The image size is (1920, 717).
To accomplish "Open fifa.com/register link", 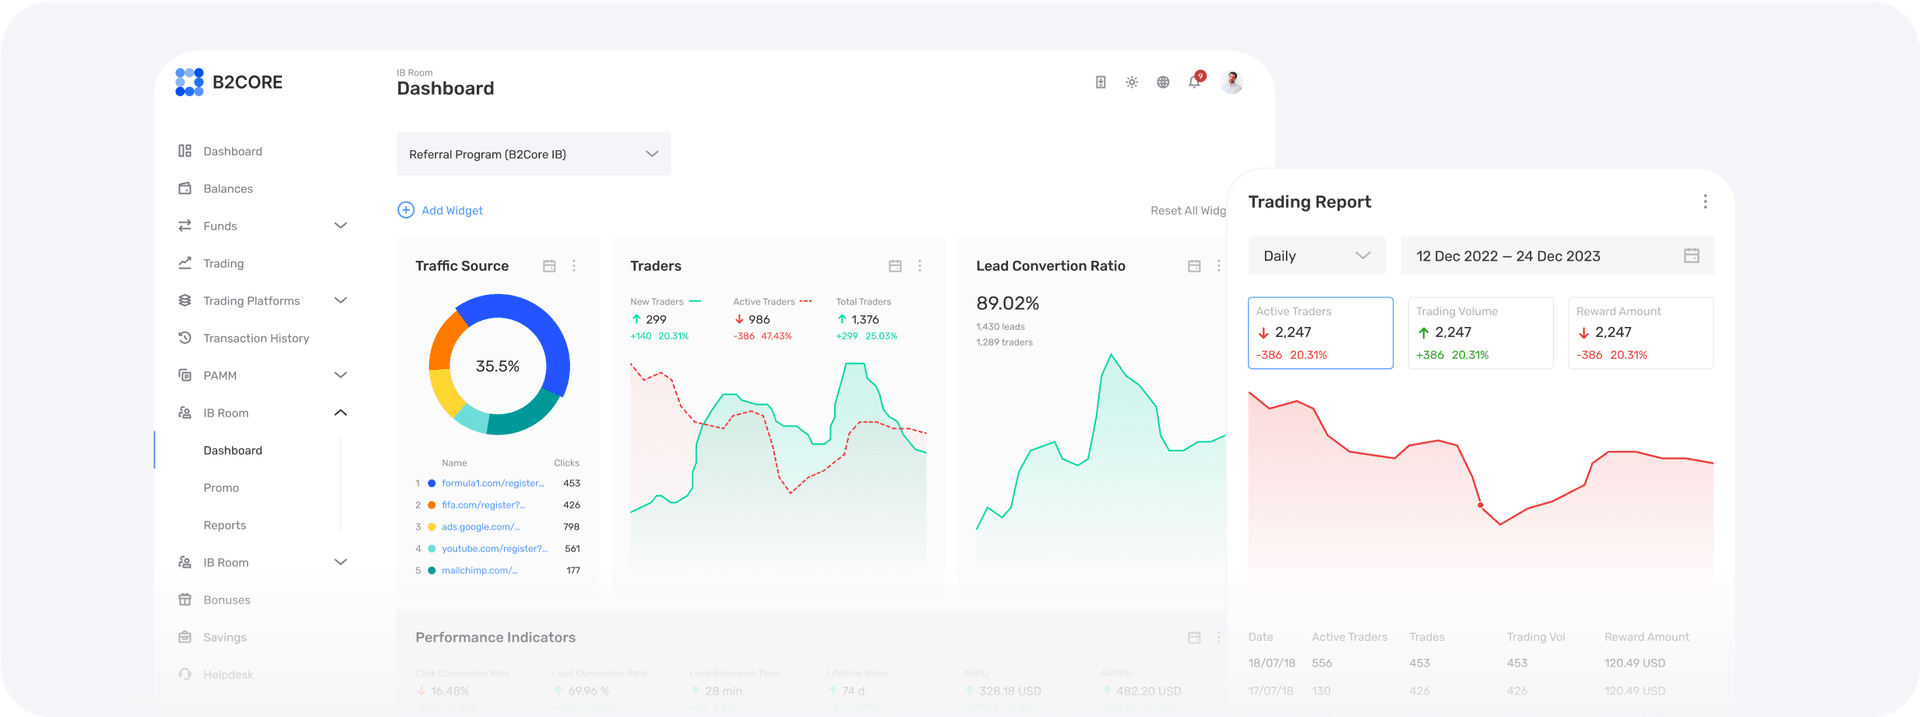I will (483, 505).
